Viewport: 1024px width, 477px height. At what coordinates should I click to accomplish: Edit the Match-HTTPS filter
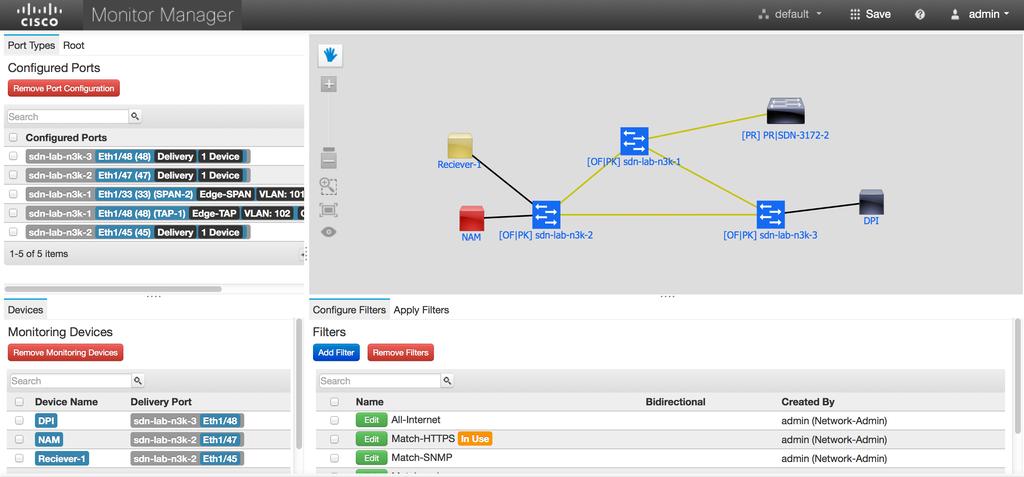point(372,439)
